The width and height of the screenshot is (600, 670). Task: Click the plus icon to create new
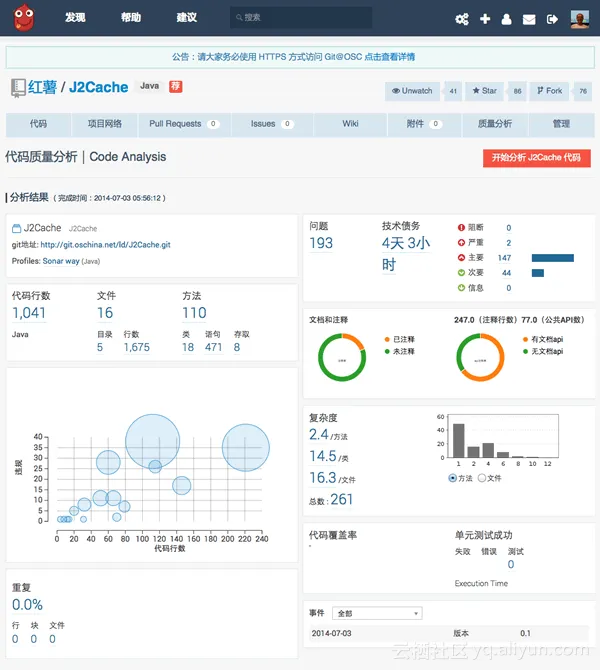coord(485,19)
